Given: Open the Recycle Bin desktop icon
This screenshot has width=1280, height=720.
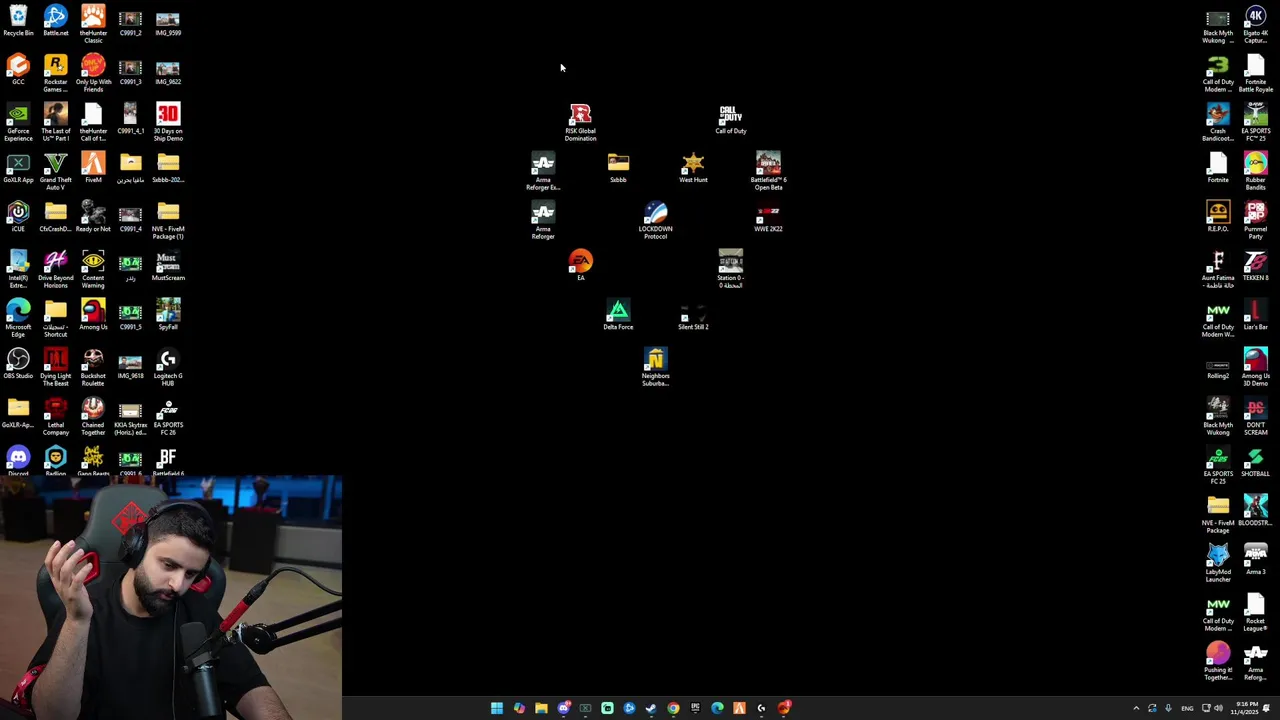Looking at the screenshot, I should click(x=18, y=21).
